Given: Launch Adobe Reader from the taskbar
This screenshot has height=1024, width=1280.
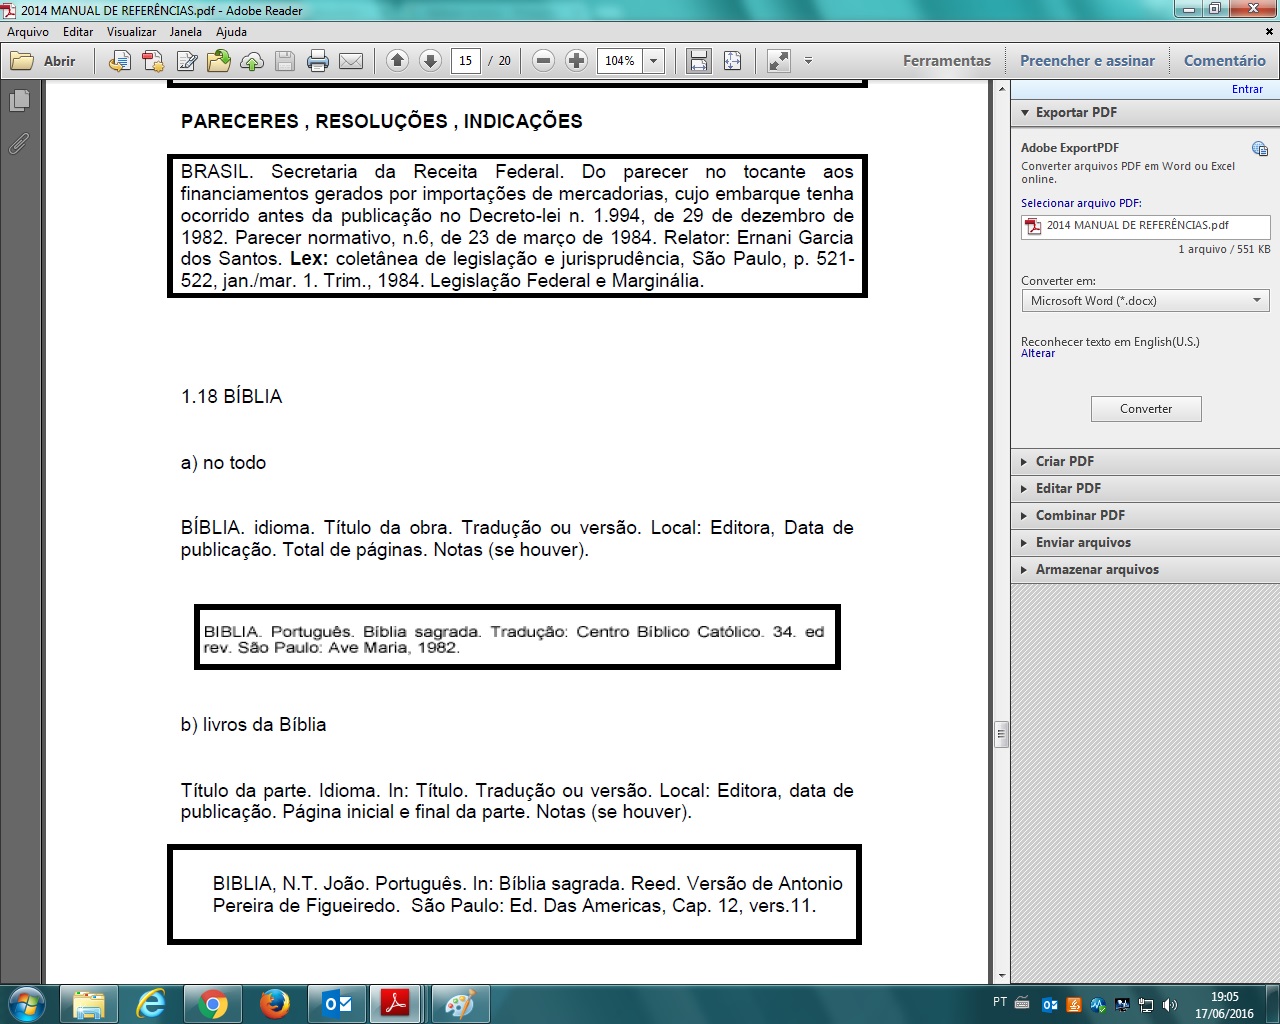Looking at the screenshot, I should [x=396, y=1003].
